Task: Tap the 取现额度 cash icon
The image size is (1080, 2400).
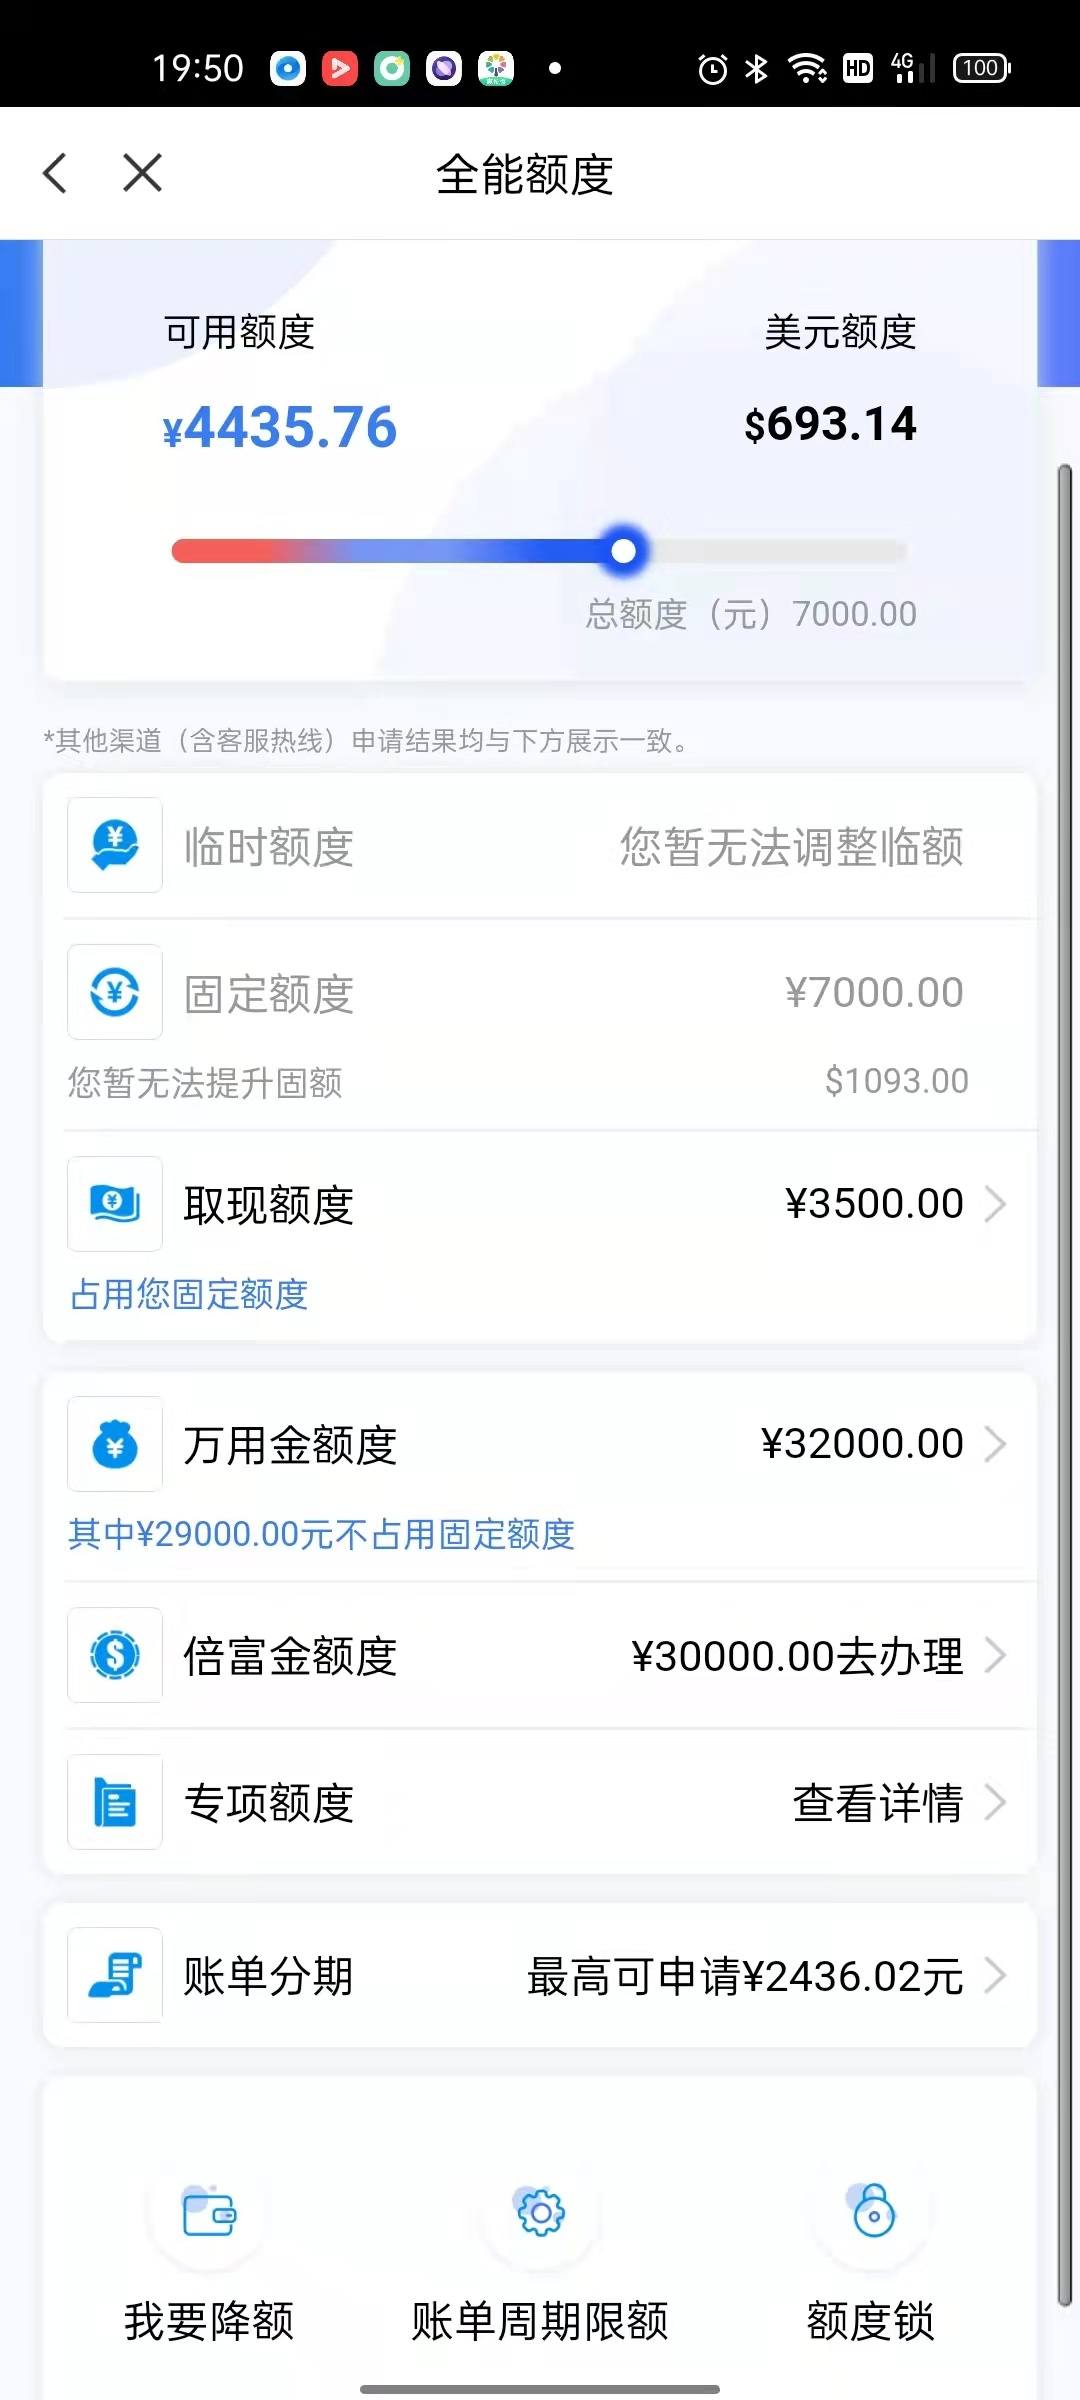Action: tap(115, 1204)
